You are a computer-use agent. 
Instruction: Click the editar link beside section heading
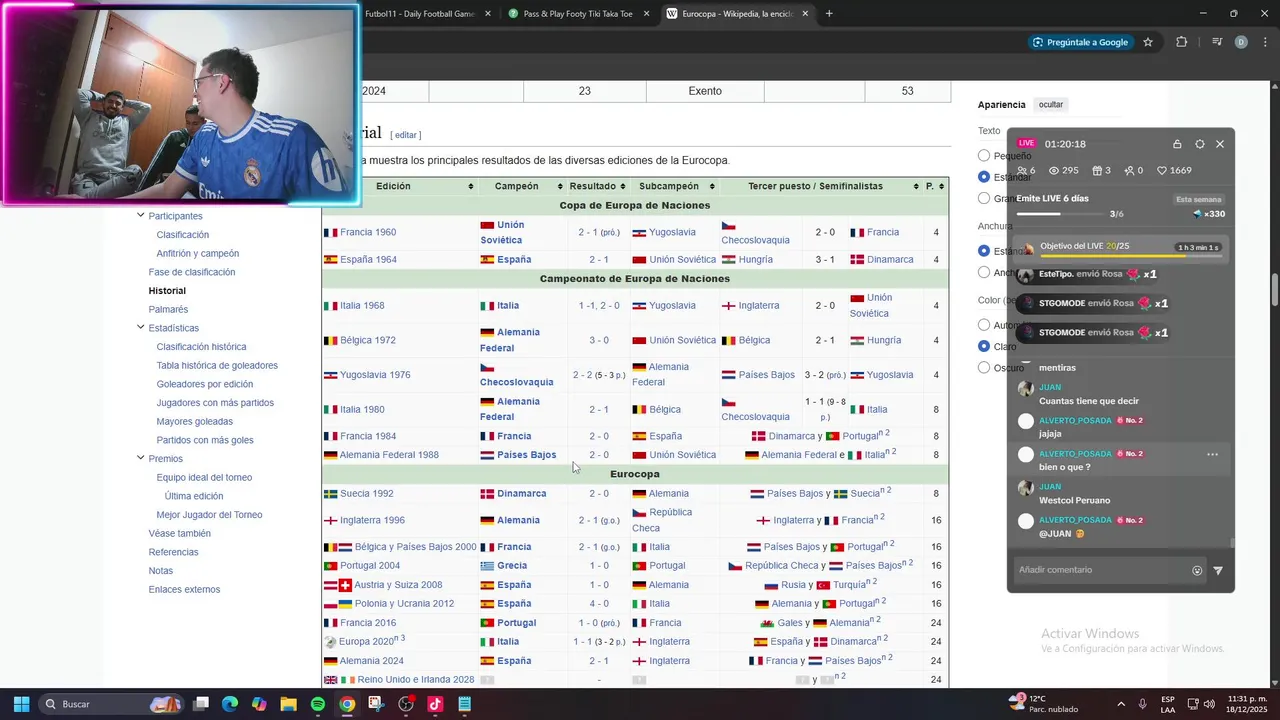(405, 135)
